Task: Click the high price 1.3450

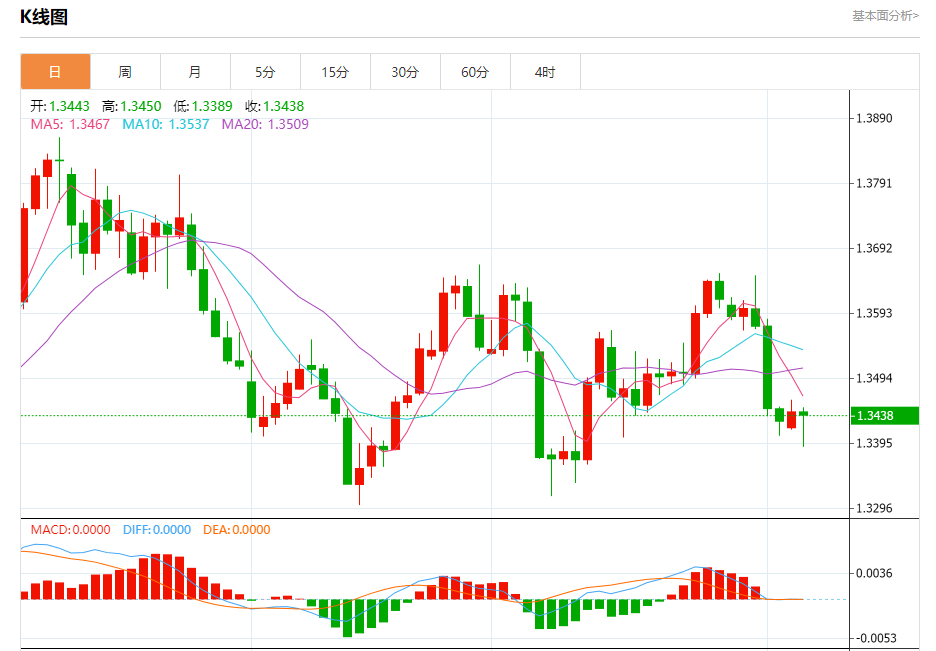Action: (x=141, y=106)
